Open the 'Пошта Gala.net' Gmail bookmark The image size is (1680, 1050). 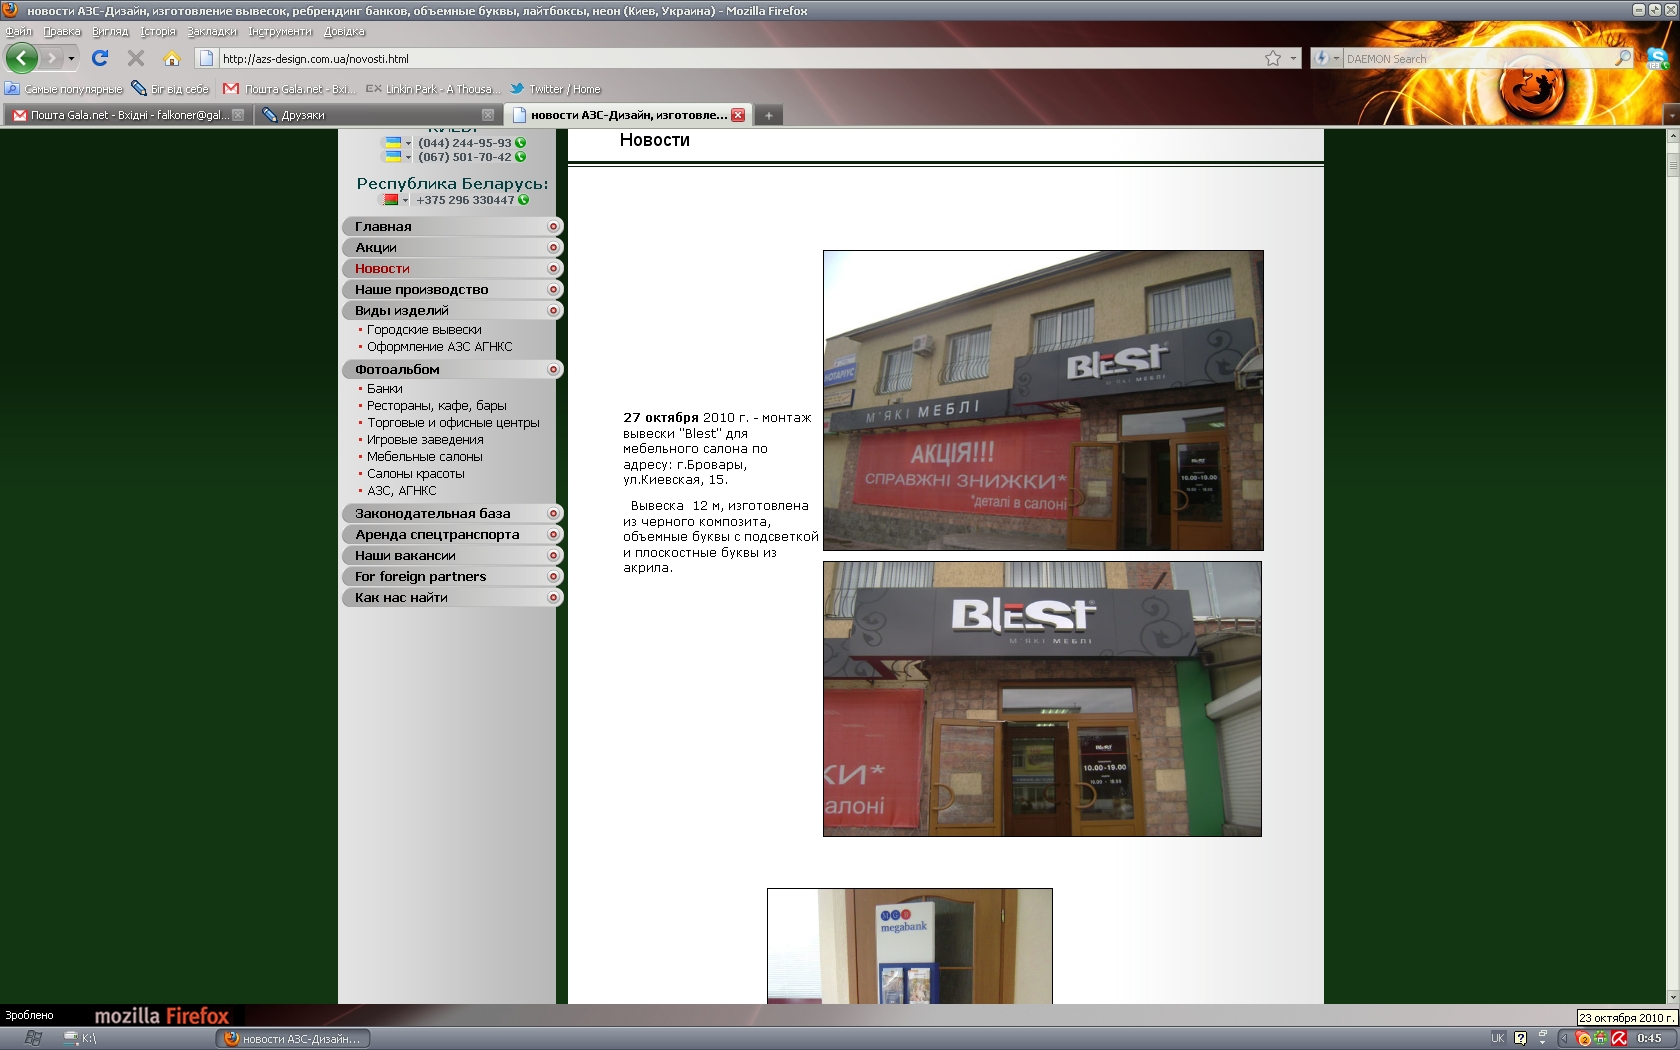(x=289, y=89)
